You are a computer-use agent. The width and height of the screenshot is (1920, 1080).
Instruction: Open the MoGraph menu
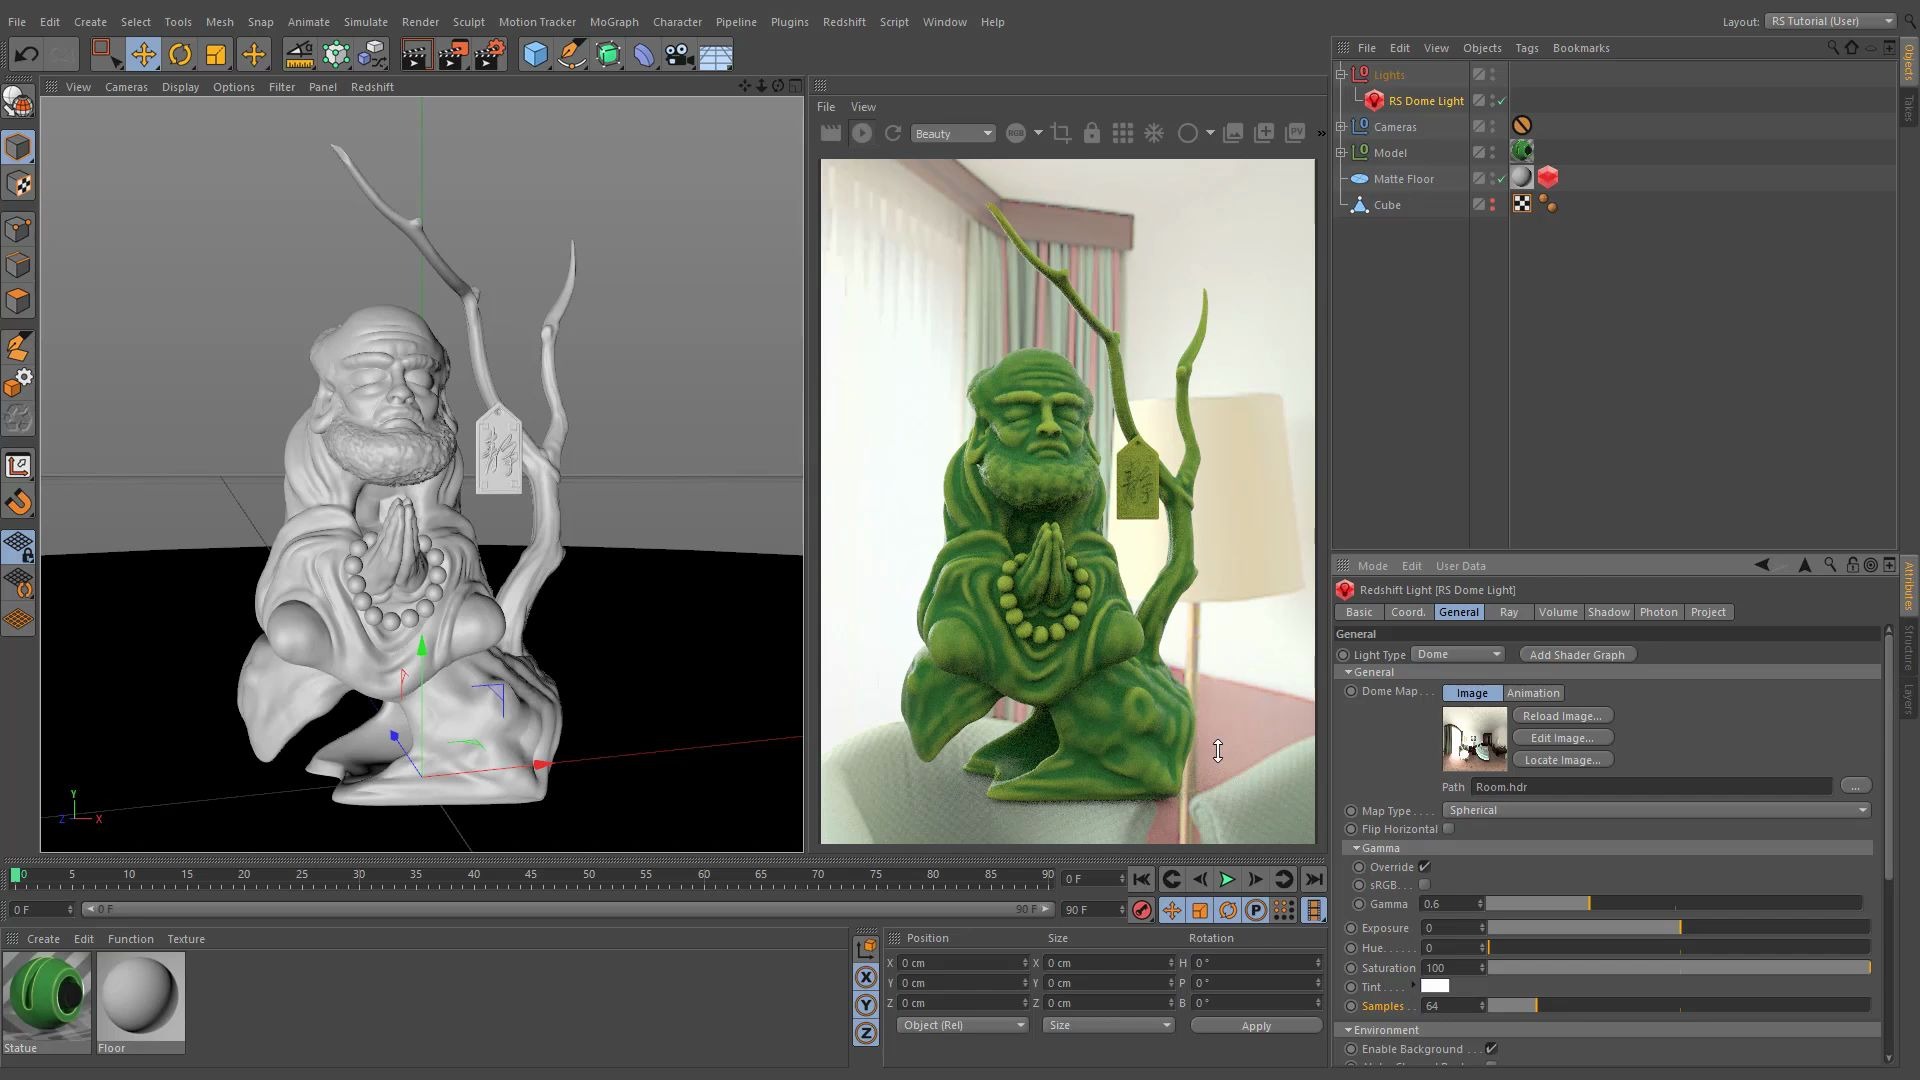(x=614, y=21)
